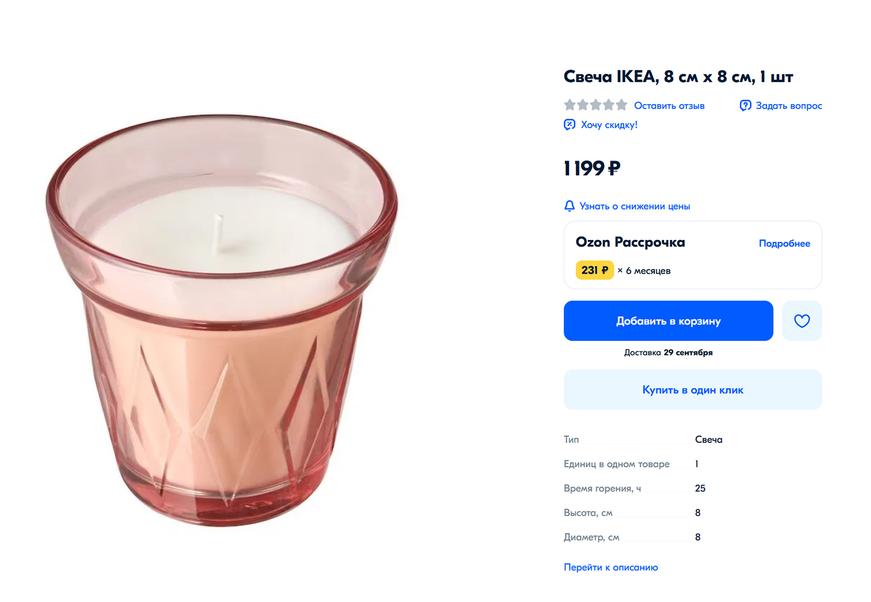Click "Узнать о снижении цены" link

click(634, 206)
